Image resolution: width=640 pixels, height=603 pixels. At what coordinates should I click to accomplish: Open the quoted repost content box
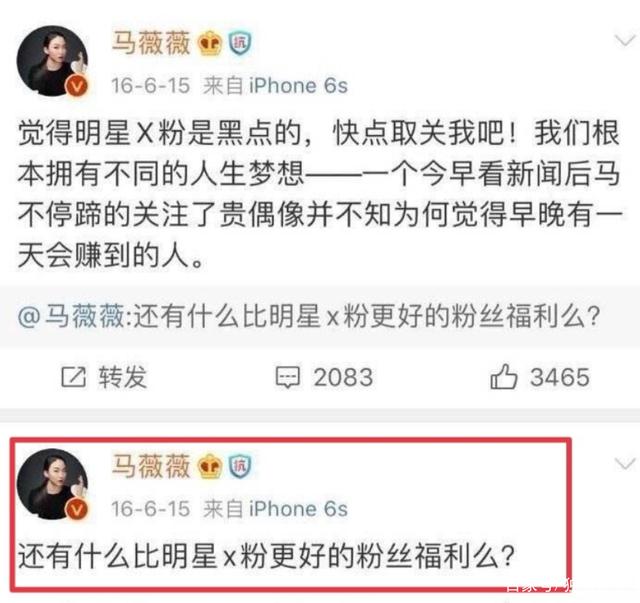point(320,317)
